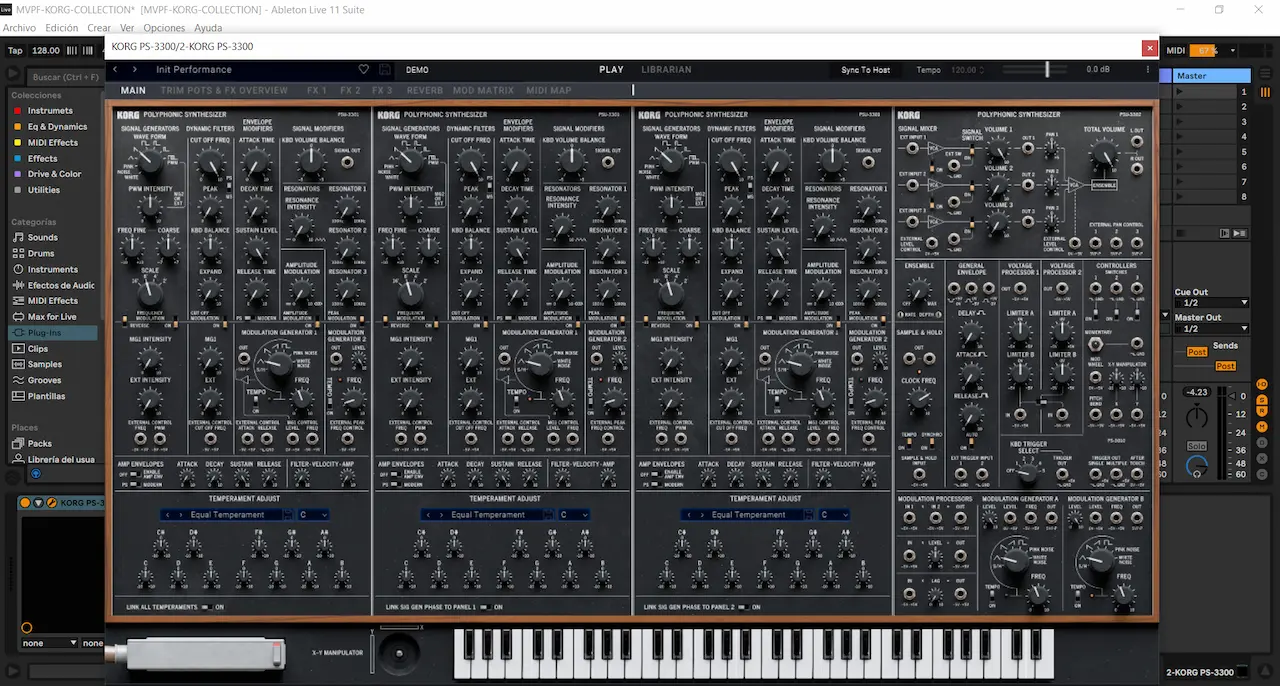This screenshot has width=1280, height=686.
Task: Click the Master track pan knob
Action: pyautogui.click(x=1197, y=418)
